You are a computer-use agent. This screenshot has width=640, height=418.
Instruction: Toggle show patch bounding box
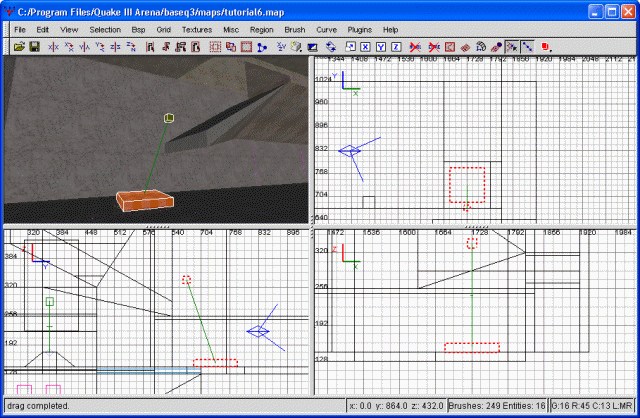tap(449, 47)
